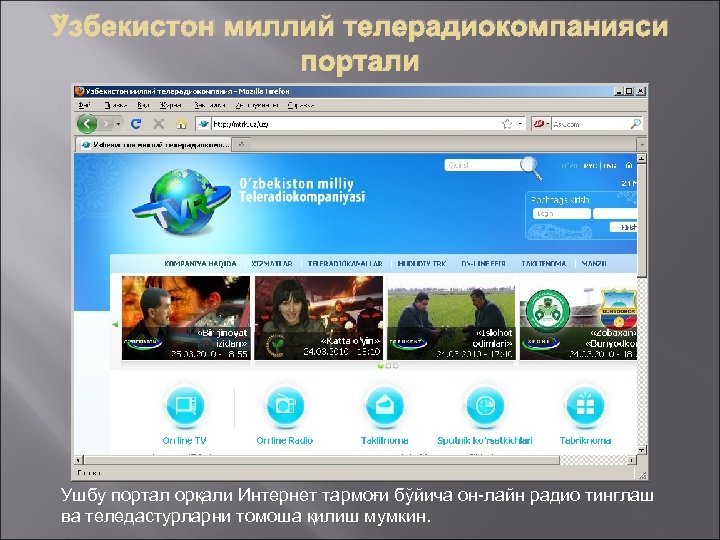720x540 pixels.
Task: Click the carousel previous green arrow
Action: (115, 324)
